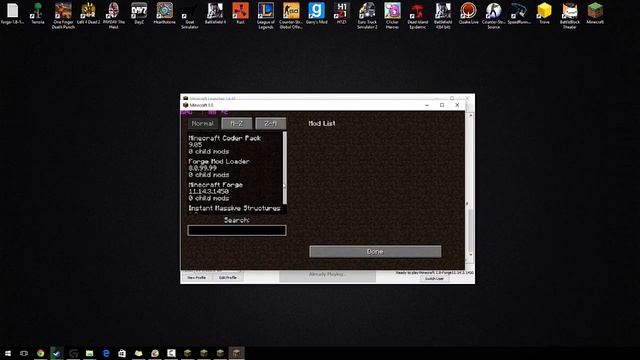Select the Forge-1.8 file on desktop
640x360 pixels.
12,13
